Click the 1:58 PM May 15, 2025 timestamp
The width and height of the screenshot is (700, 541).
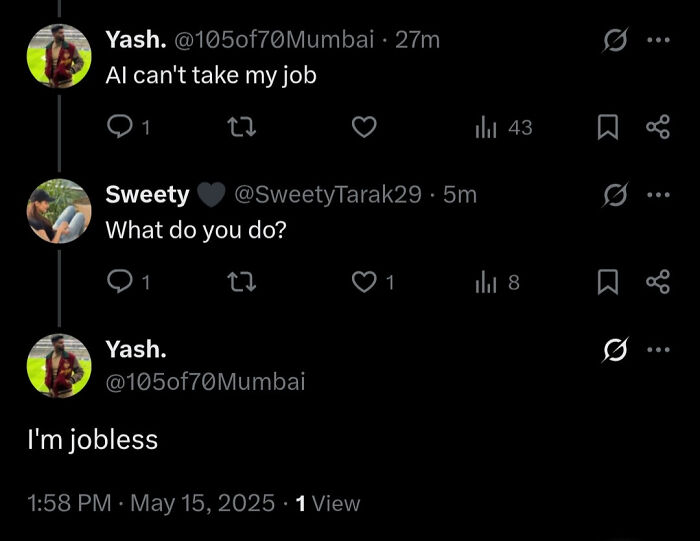(150, 504)
